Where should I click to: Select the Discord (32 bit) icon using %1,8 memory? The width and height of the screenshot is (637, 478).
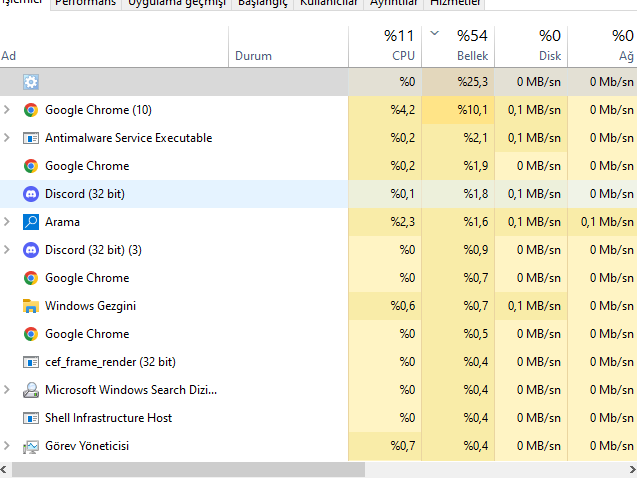(x=31, y=194)
